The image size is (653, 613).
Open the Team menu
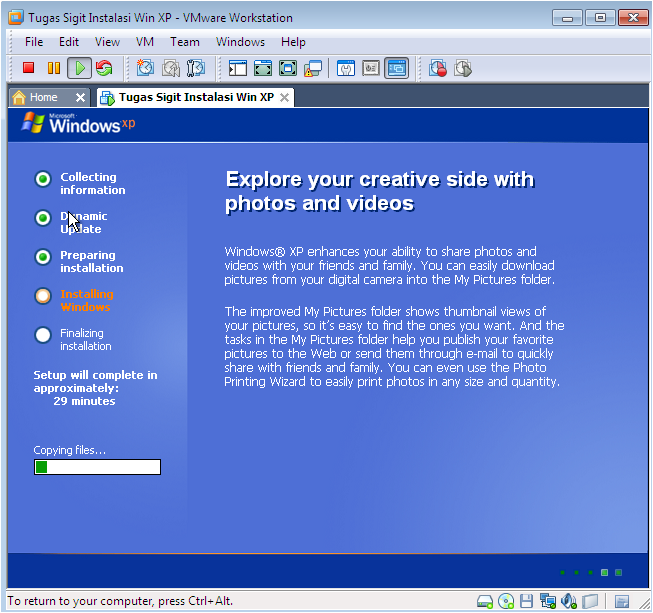[184, 42]
